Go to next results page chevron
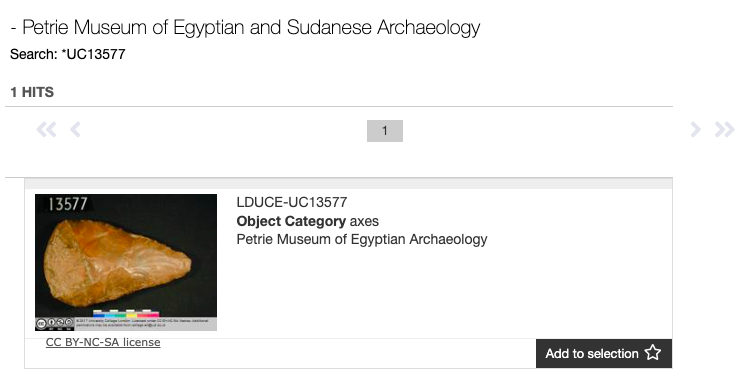The width and height of the screenshot is (747, 379). click(x=696, y=130)
